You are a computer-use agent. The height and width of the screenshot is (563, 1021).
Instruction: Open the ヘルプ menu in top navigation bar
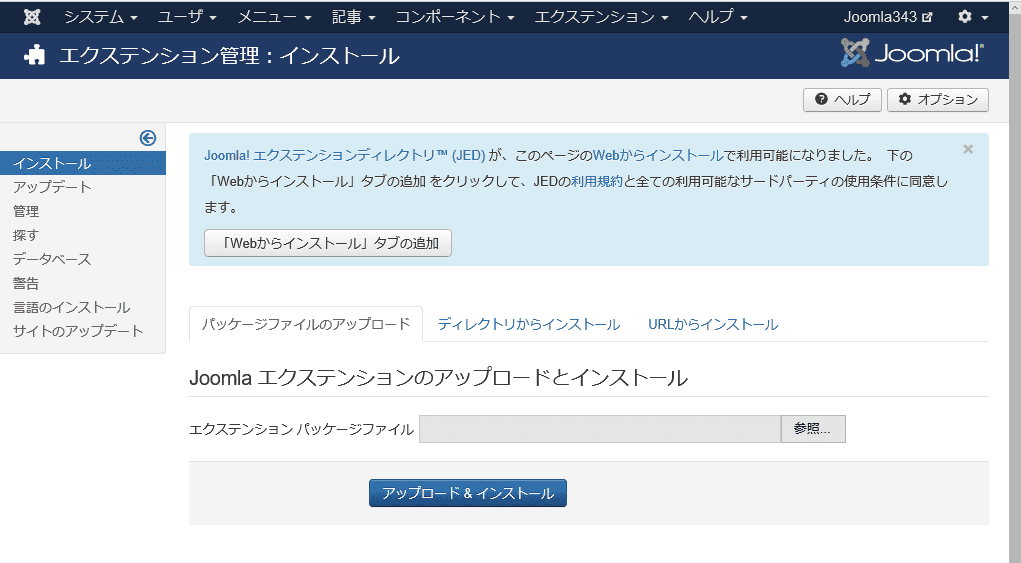coord(718,17)
